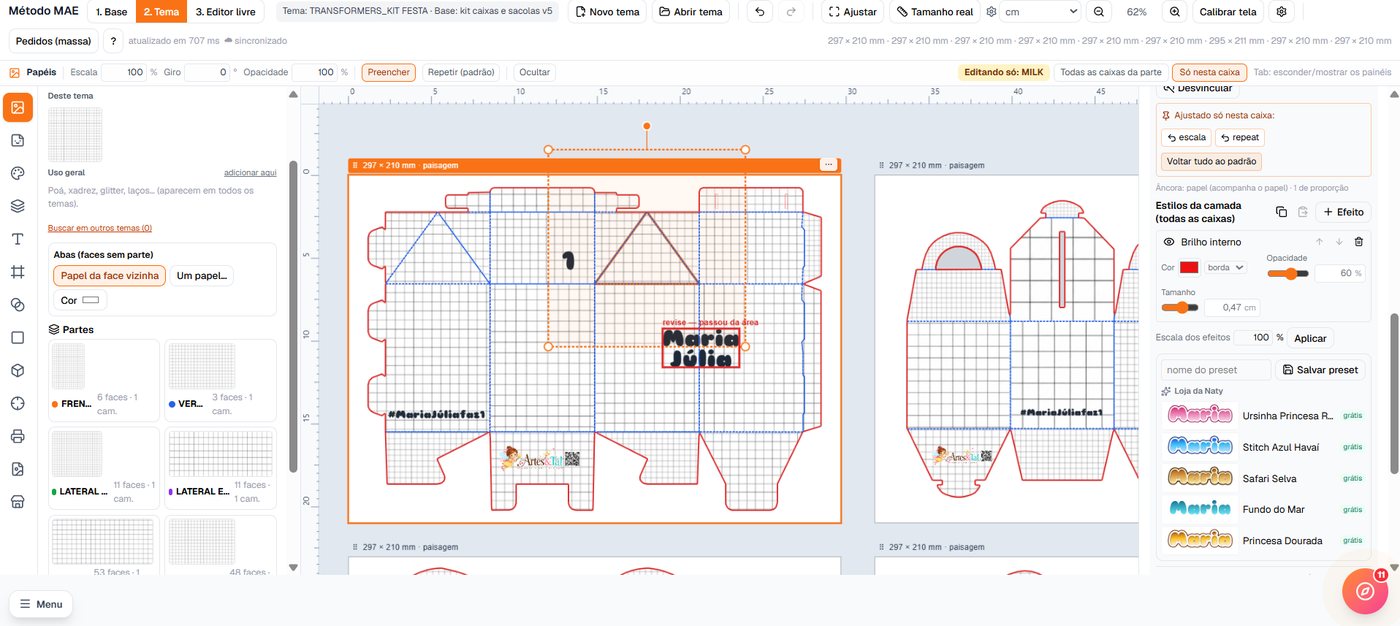Open the compass help bubble with notifications
The width and height of the screenshot is (1400, 626).
pyautogui.click(x=1365, y=590)
